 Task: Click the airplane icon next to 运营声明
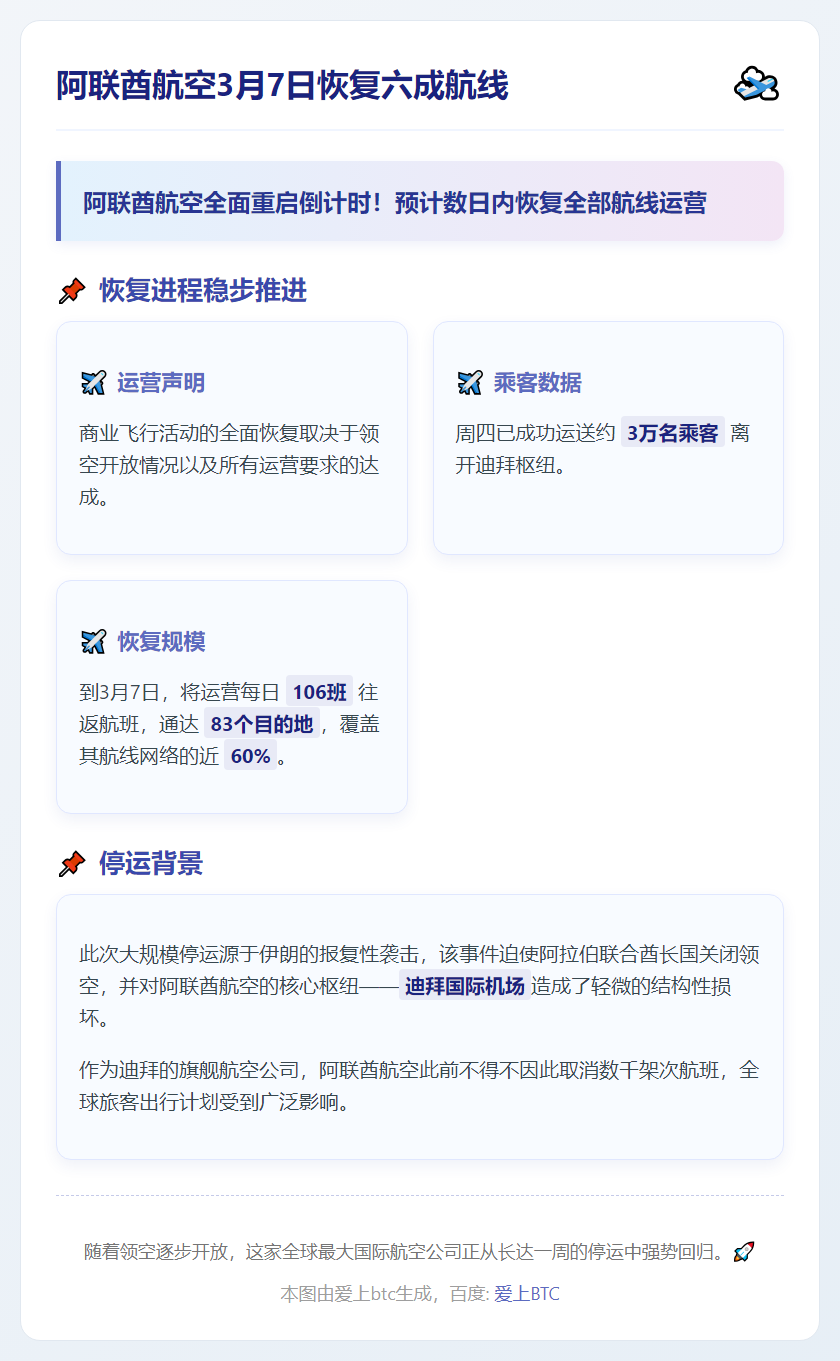click(93, 383)
